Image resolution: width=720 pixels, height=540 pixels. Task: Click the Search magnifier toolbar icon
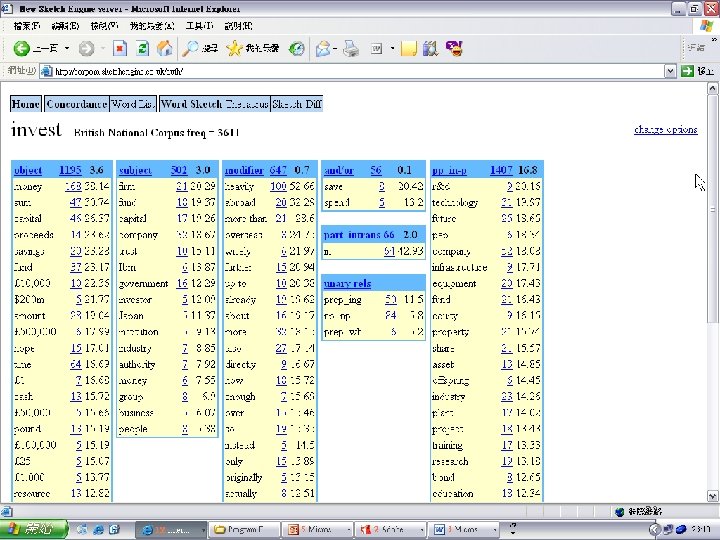(x=190, y=48)
